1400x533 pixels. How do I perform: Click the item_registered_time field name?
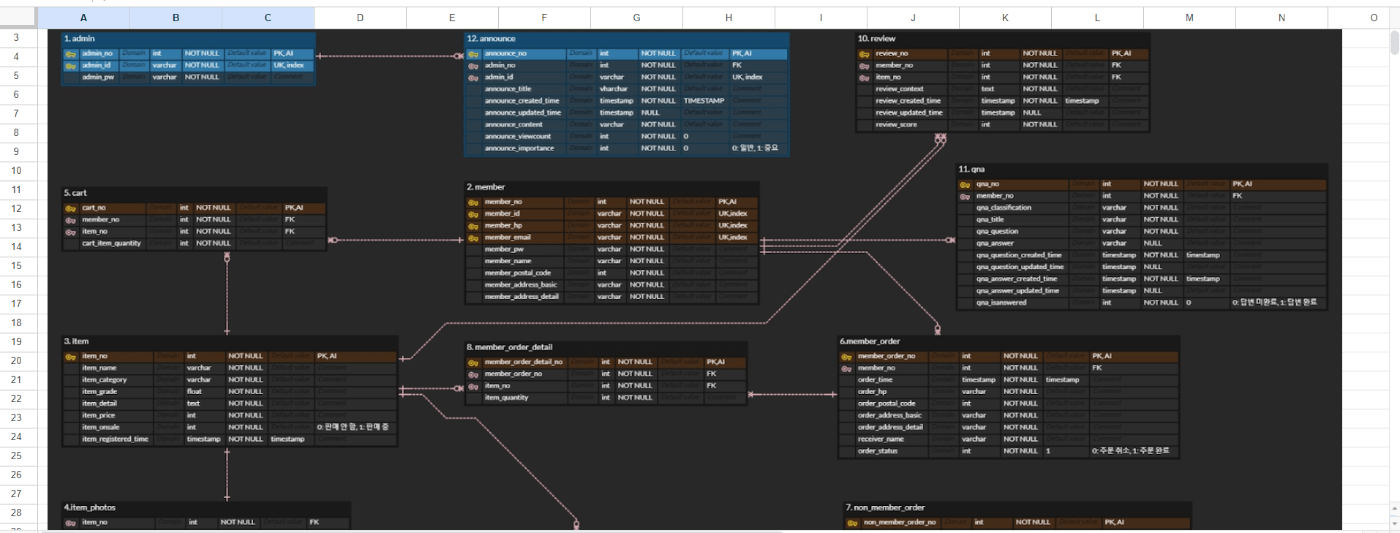[115, 439]
